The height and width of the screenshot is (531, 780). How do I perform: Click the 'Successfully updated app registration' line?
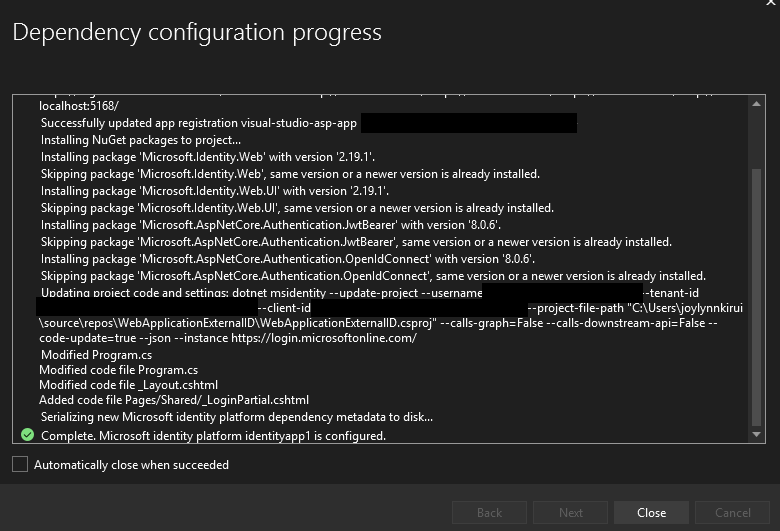(x=199, y=123)
